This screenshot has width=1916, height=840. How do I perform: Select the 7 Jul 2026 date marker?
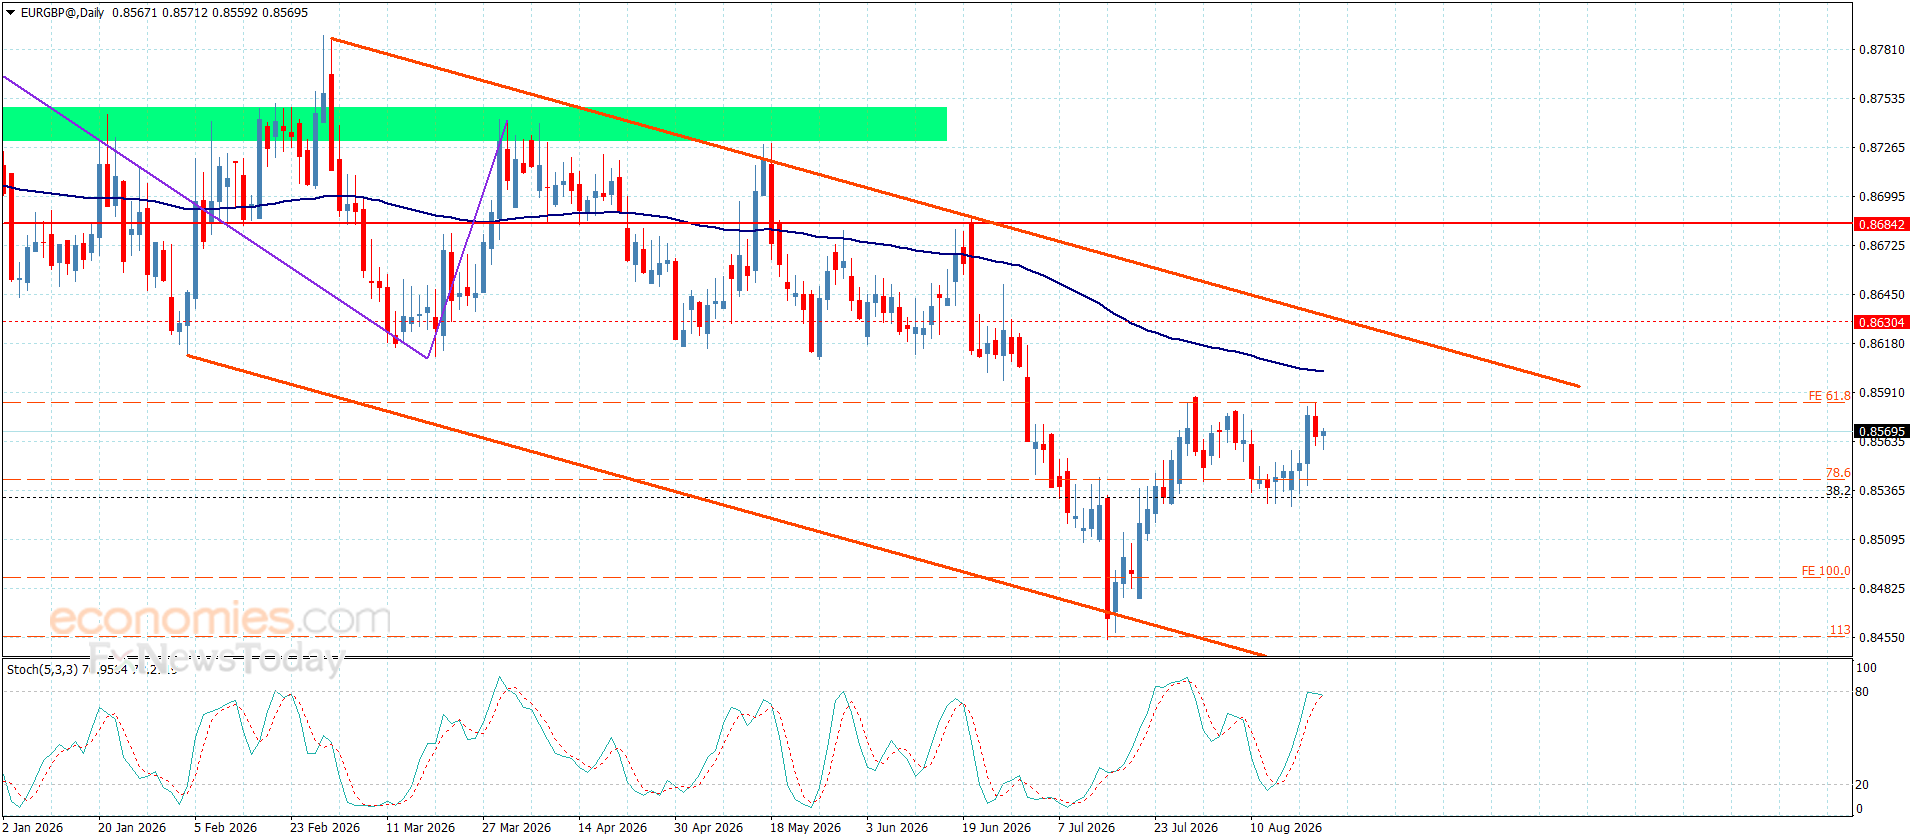coord(1086,827)
